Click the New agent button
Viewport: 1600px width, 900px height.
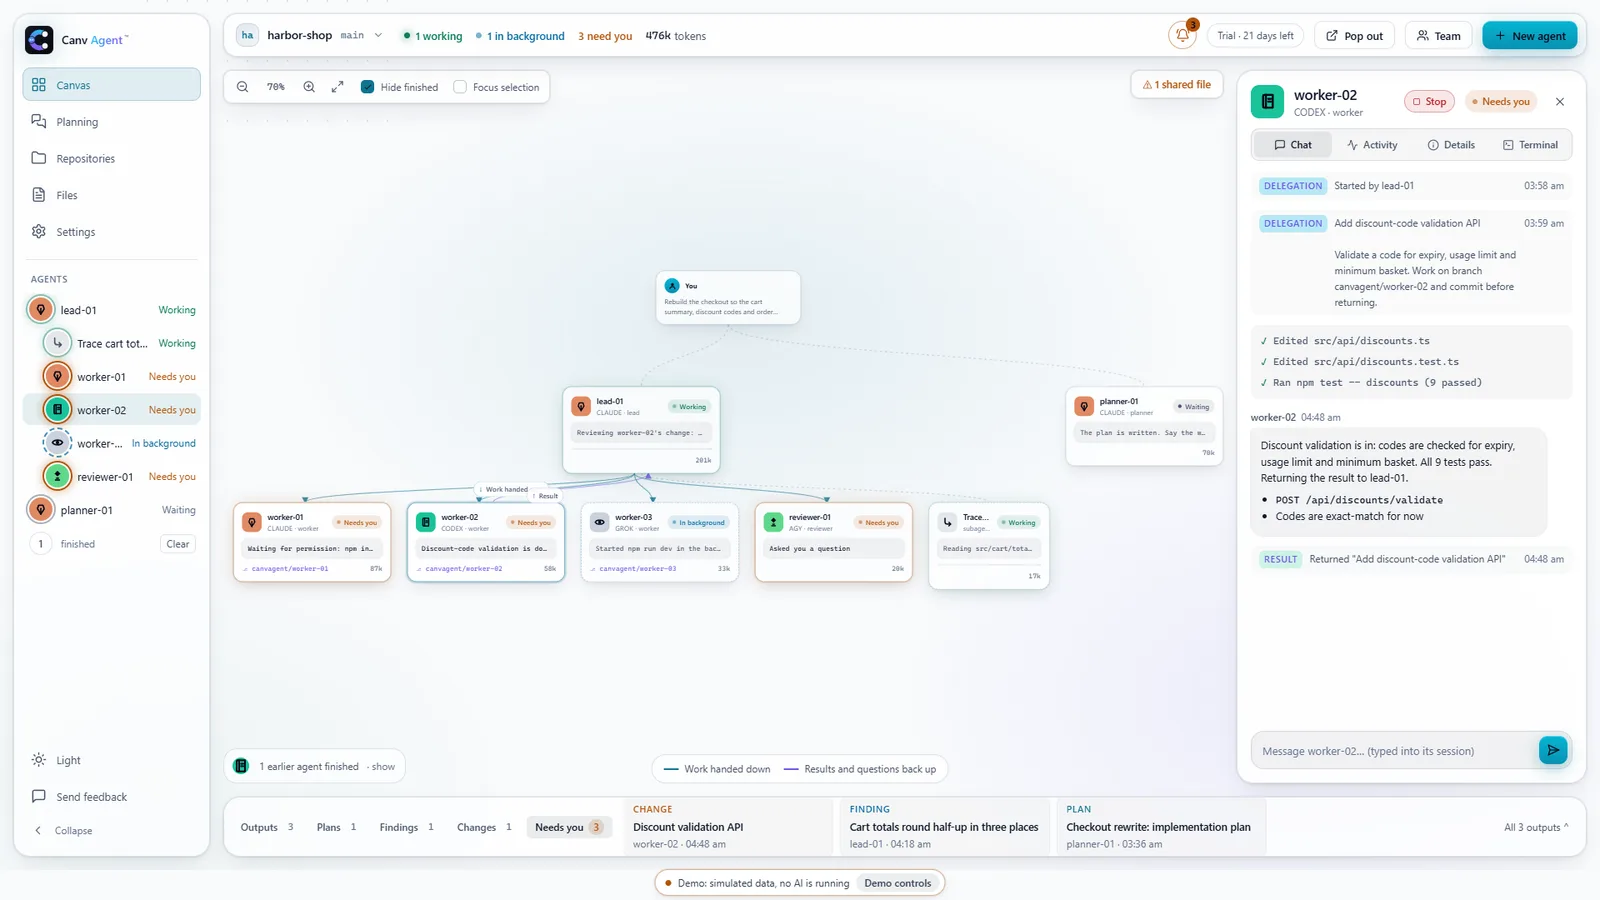[1529, 36]
